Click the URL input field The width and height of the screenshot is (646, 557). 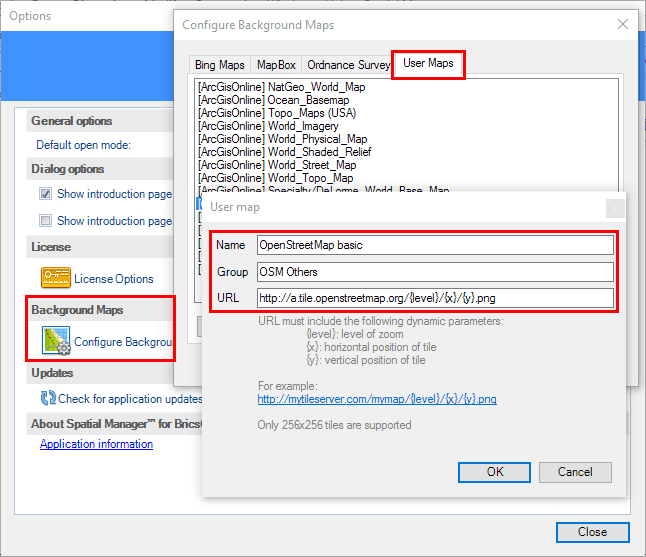pos(435,298)
